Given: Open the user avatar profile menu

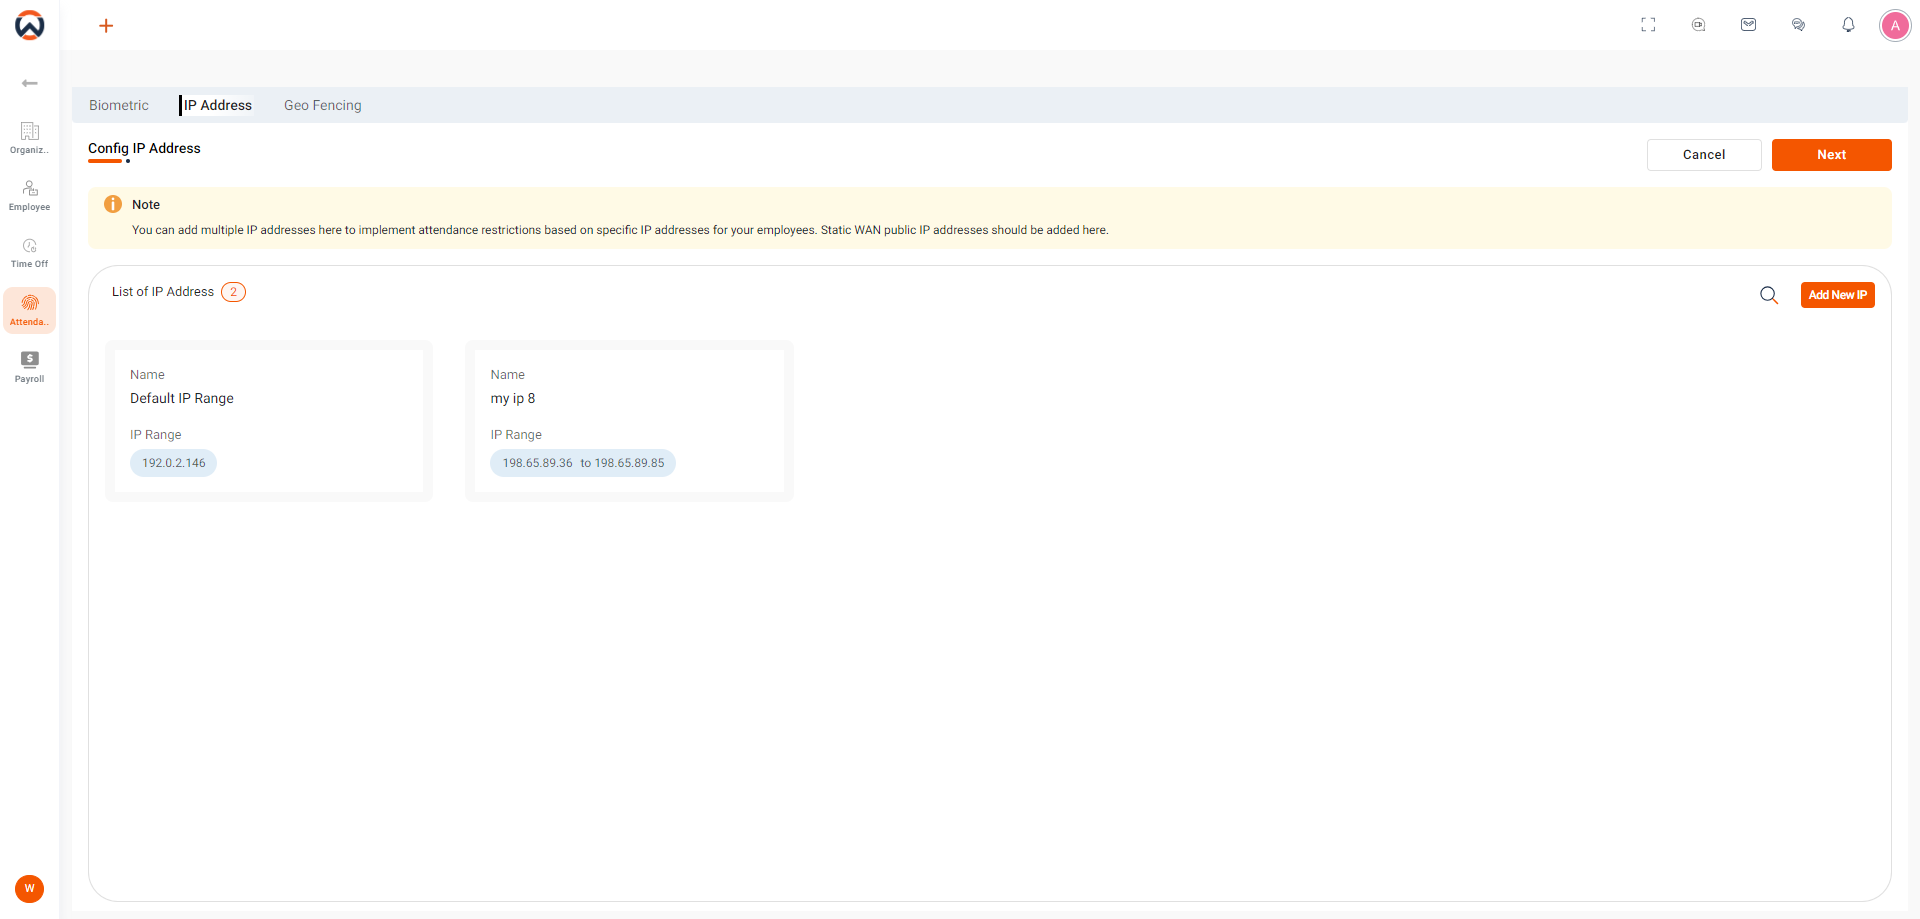Looking at the screenshot, I should tap(1895, 25).
